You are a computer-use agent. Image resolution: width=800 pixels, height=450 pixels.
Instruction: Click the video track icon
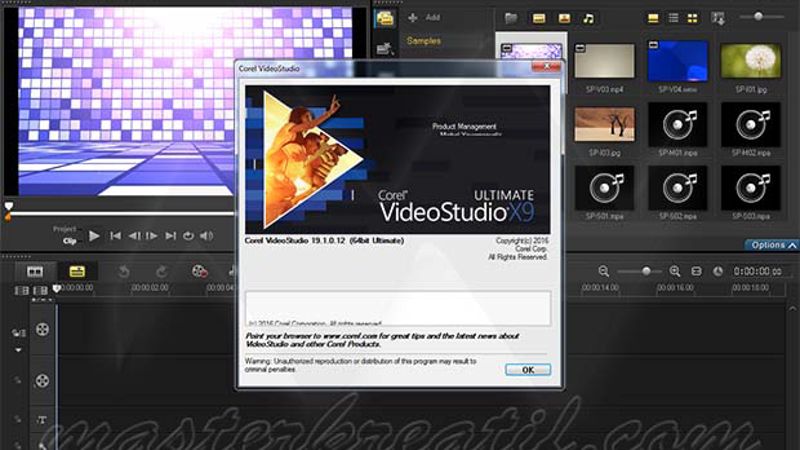pos(42,330)
